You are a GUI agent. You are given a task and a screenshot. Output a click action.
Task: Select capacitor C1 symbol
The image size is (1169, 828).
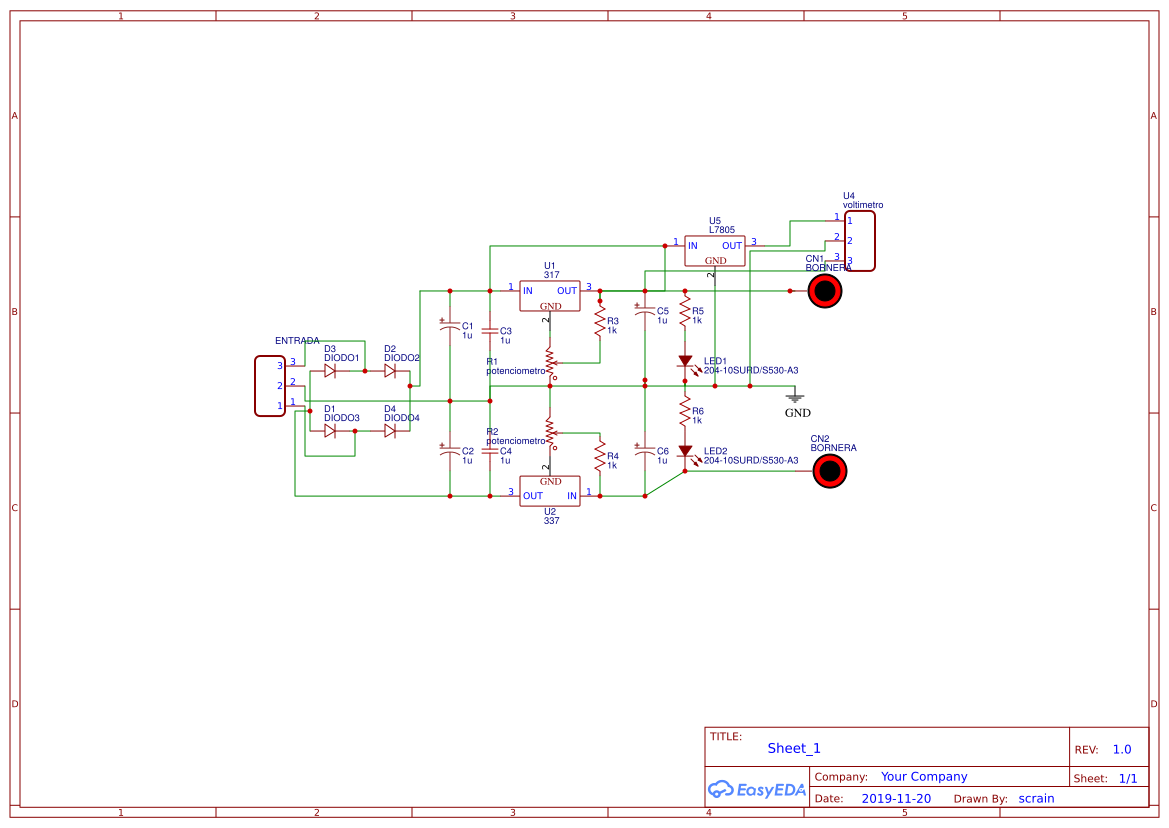pyautogui.click(x=449, y=326)
